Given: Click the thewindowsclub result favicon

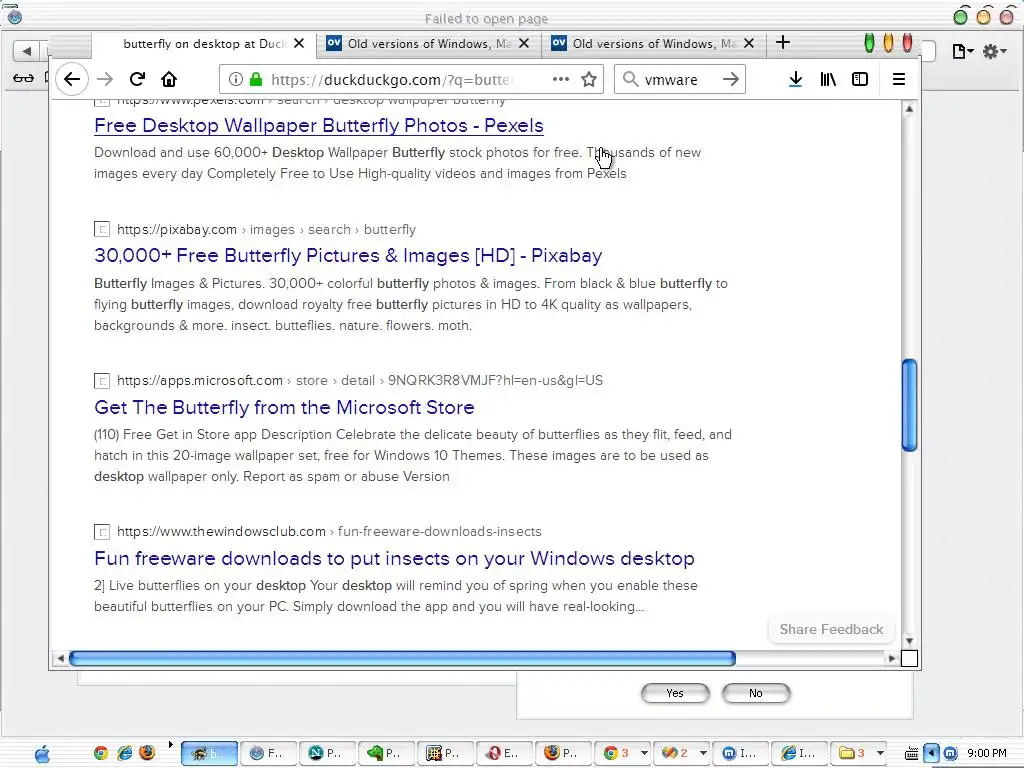Looking at the screenshot, I should tap(102, 532).
